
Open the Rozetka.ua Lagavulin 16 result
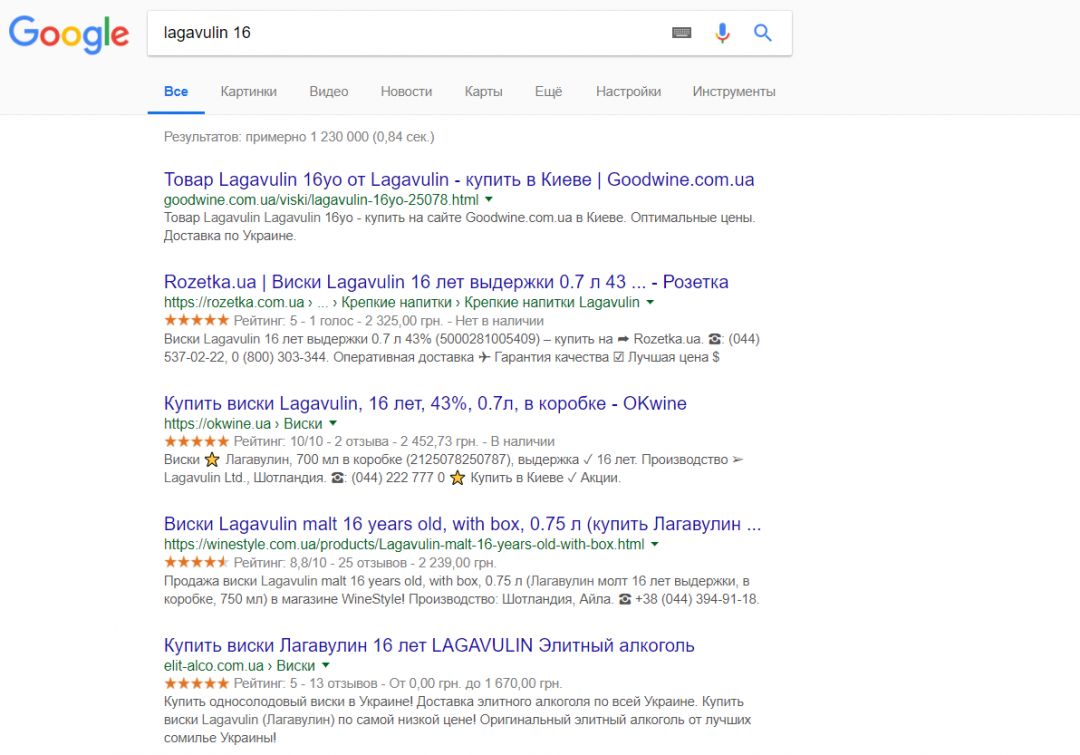[x=446, y=282]
